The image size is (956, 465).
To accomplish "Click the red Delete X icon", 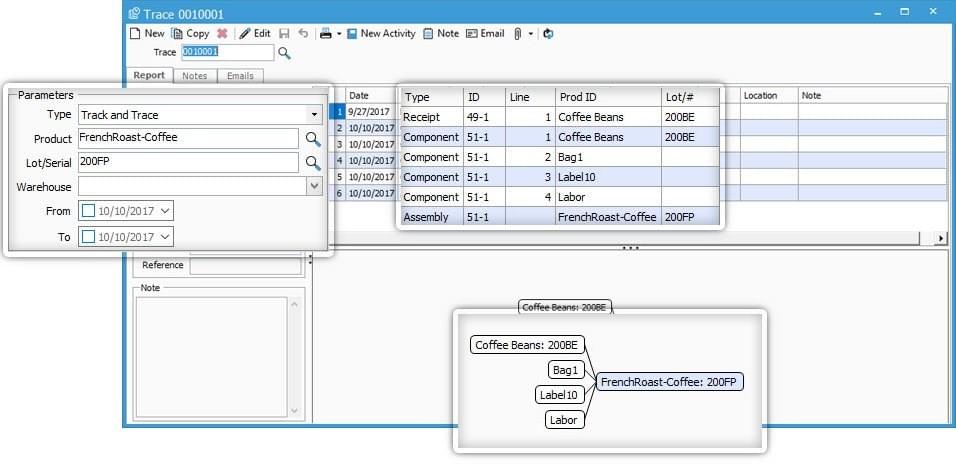I will pyautogui.click(x=222, y=34).
